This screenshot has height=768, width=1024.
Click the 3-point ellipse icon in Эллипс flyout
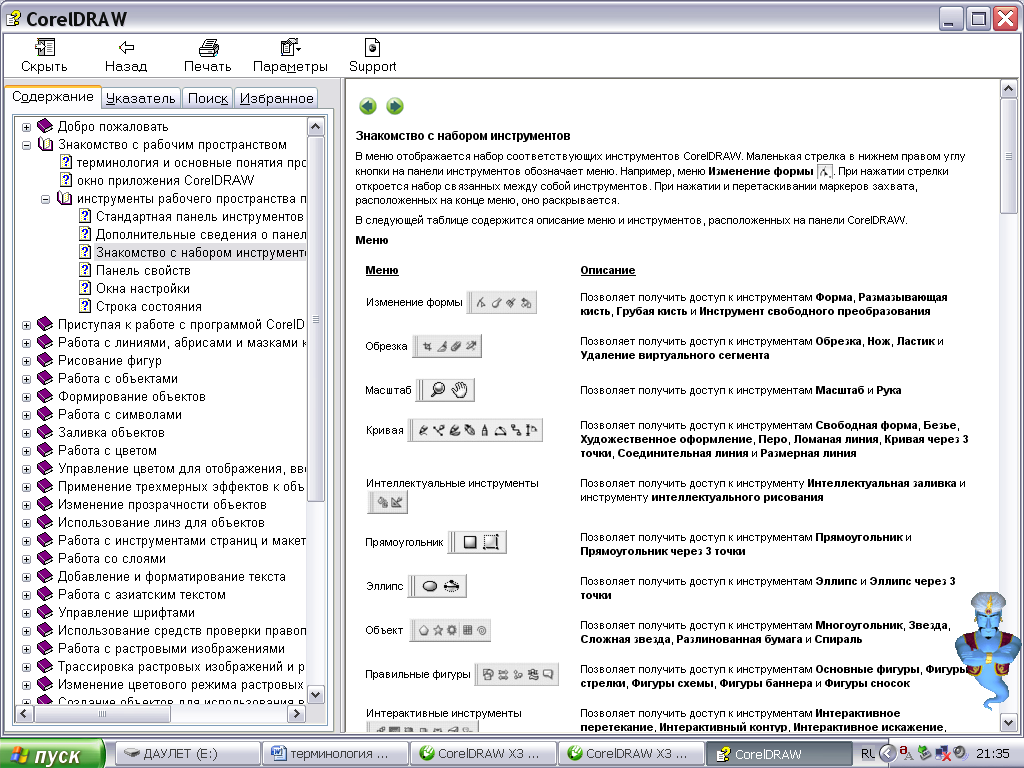451,586
